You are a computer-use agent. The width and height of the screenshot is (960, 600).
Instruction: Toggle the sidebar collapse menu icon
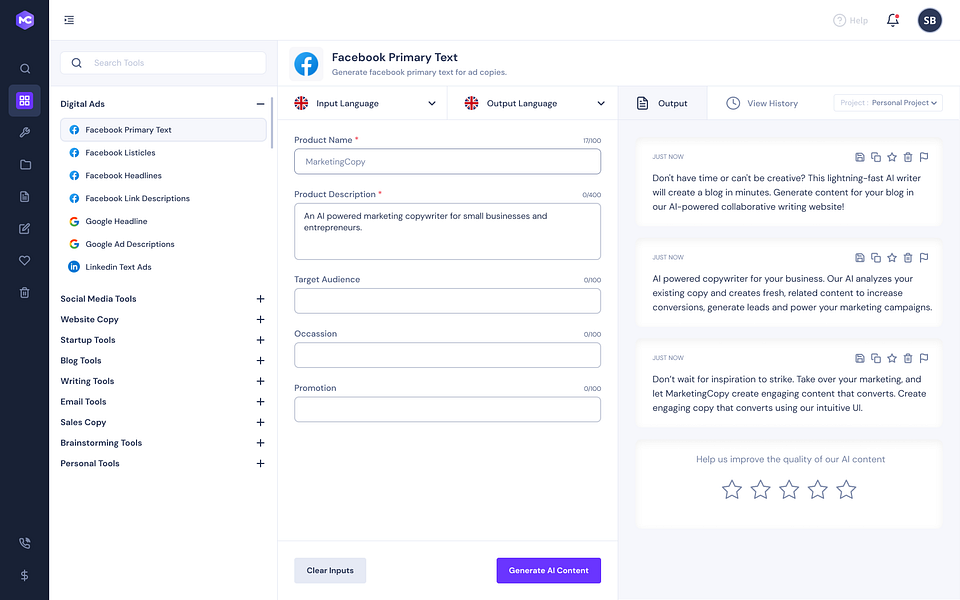69,20
